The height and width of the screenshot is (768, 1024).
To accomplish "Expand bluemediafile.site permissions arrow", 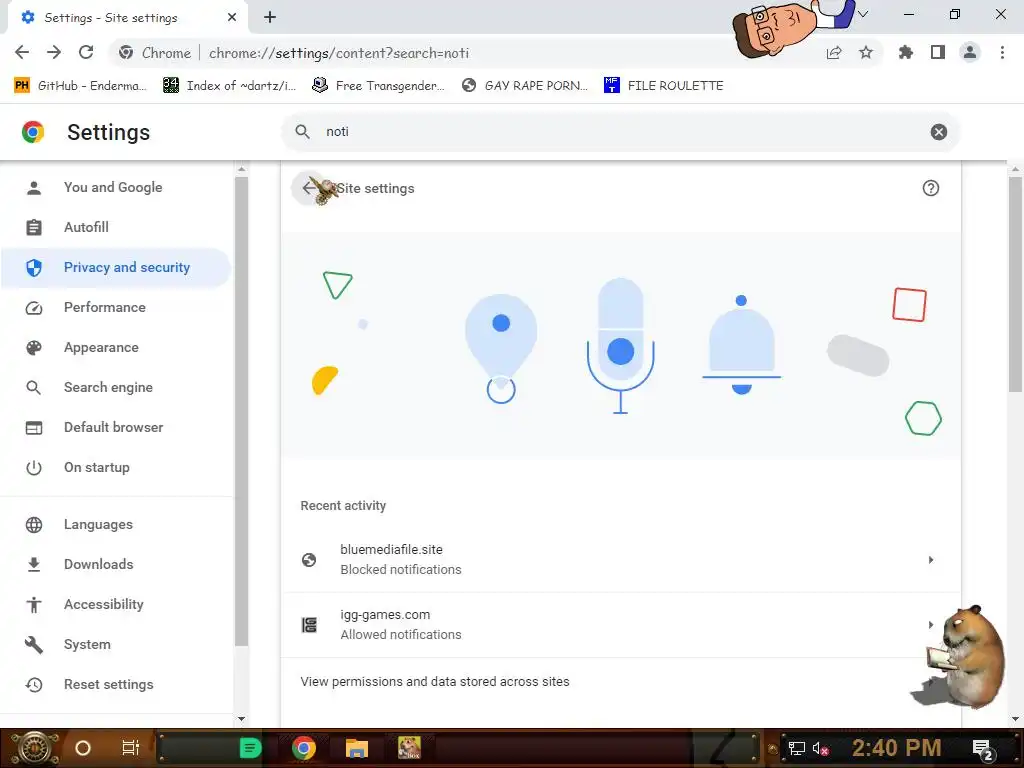I will pyautogui.click(x=931, y=560).
